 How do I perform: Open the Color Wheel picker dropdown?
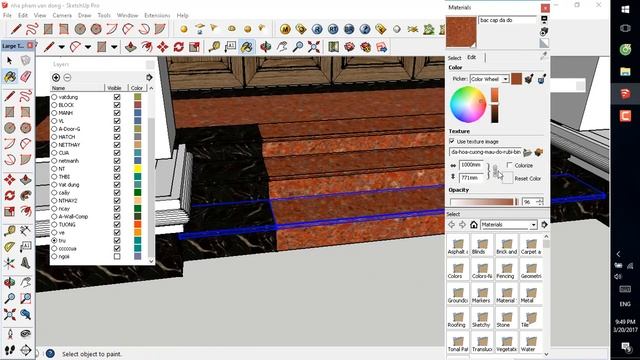pos(505,79)
